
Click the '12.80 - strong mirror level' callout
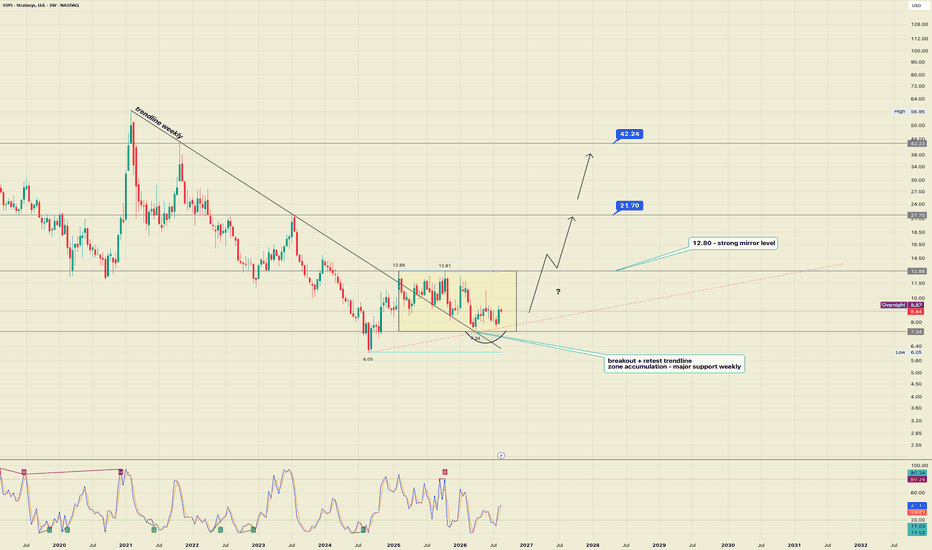[x=734, y=243]
